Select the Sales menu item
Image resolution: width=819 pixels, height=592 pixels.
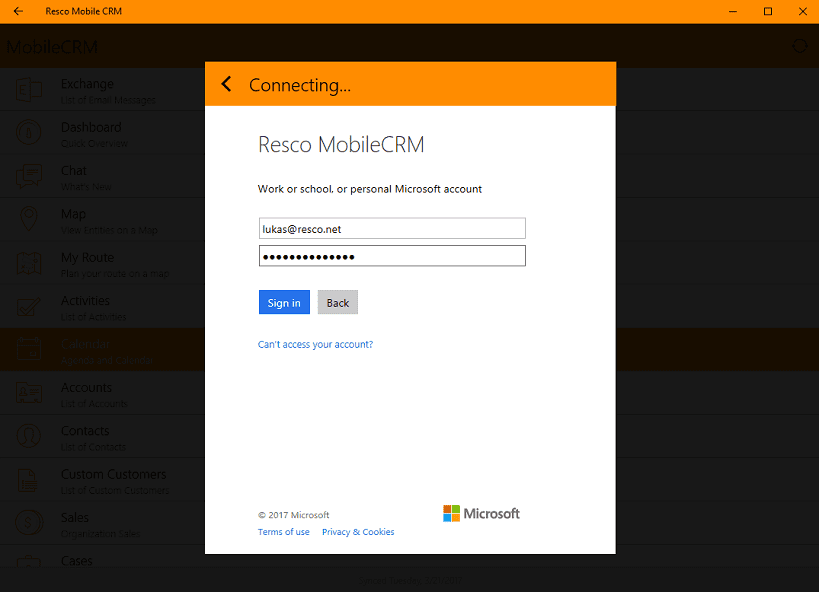(102, 523)
